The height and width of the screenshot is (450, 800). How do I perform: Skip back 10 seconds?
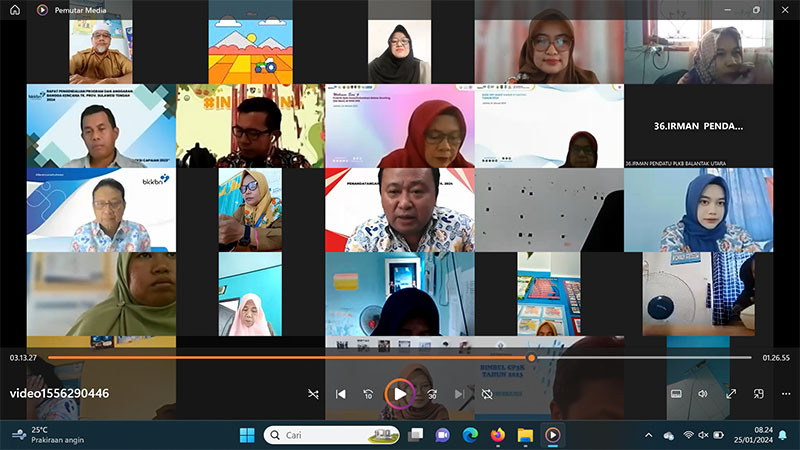(x=368, y=394)
